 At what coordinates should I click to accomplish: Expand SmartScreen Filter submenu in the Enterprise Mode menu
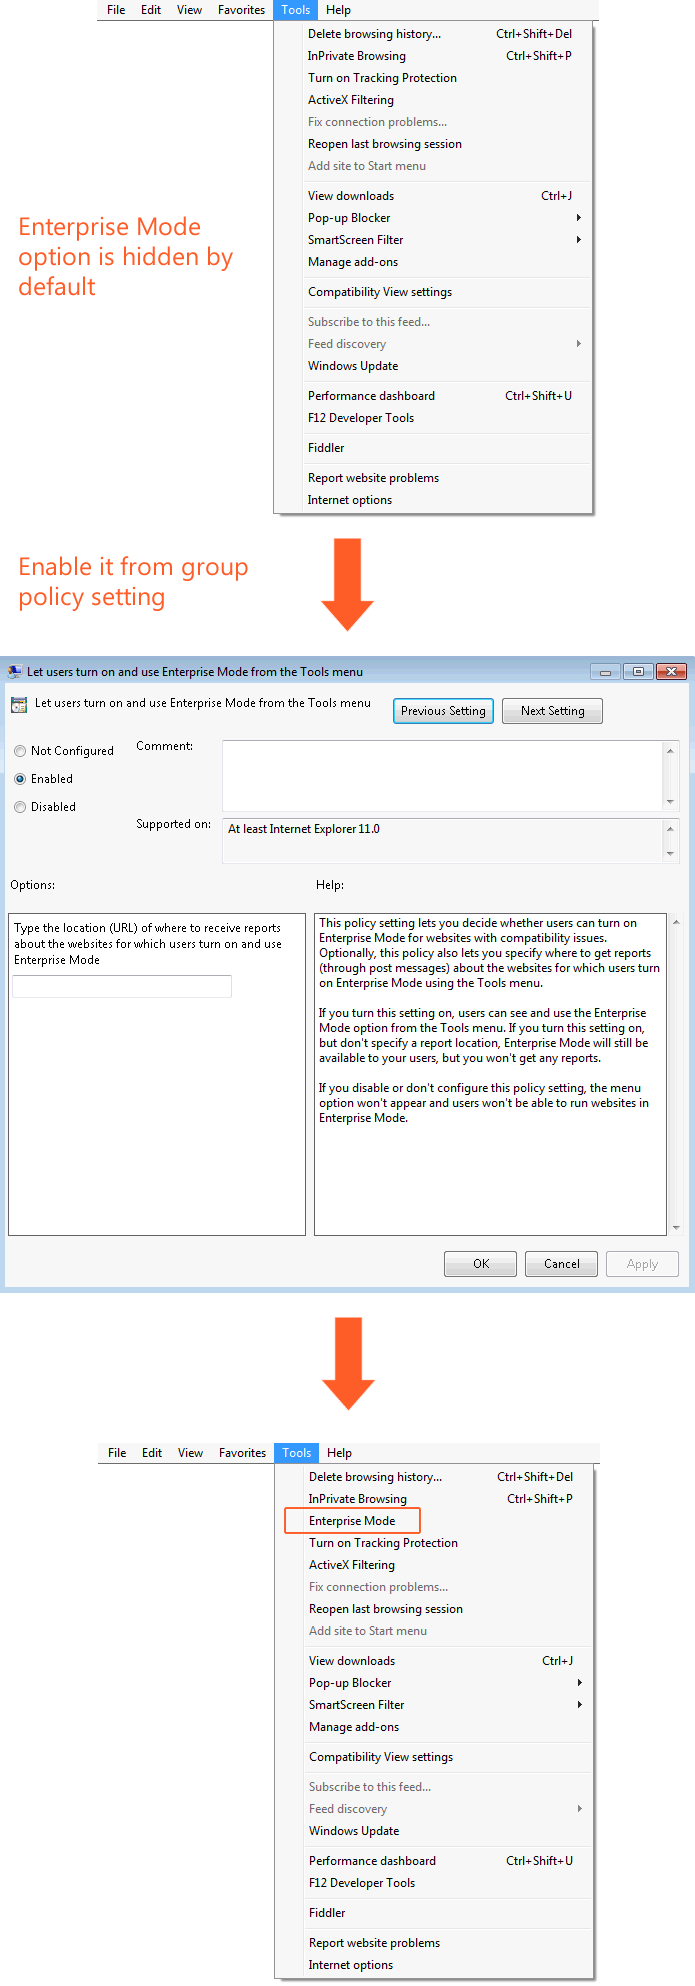point(579,1705)
